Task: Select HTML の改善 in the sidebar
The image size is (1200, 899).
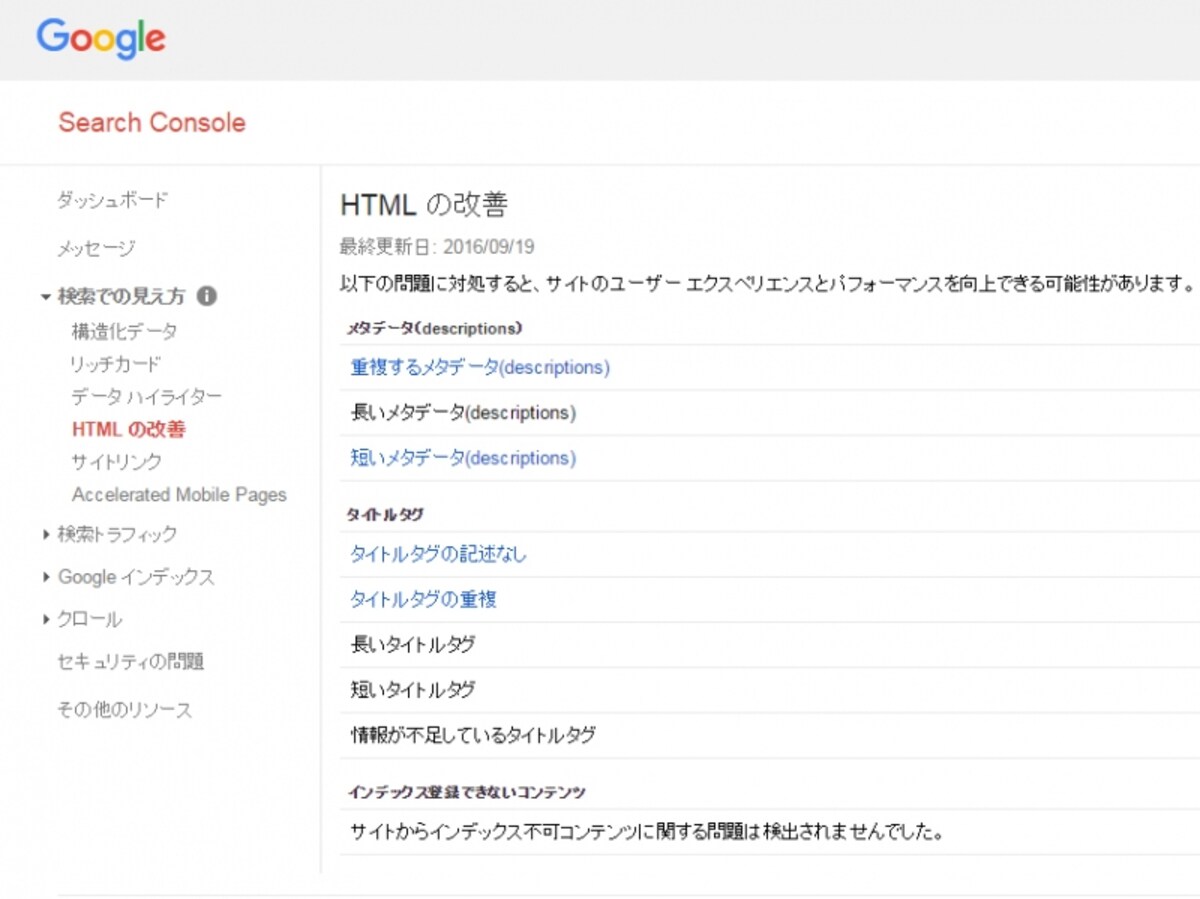Action: pyautogui.click(x=129, y=430)
